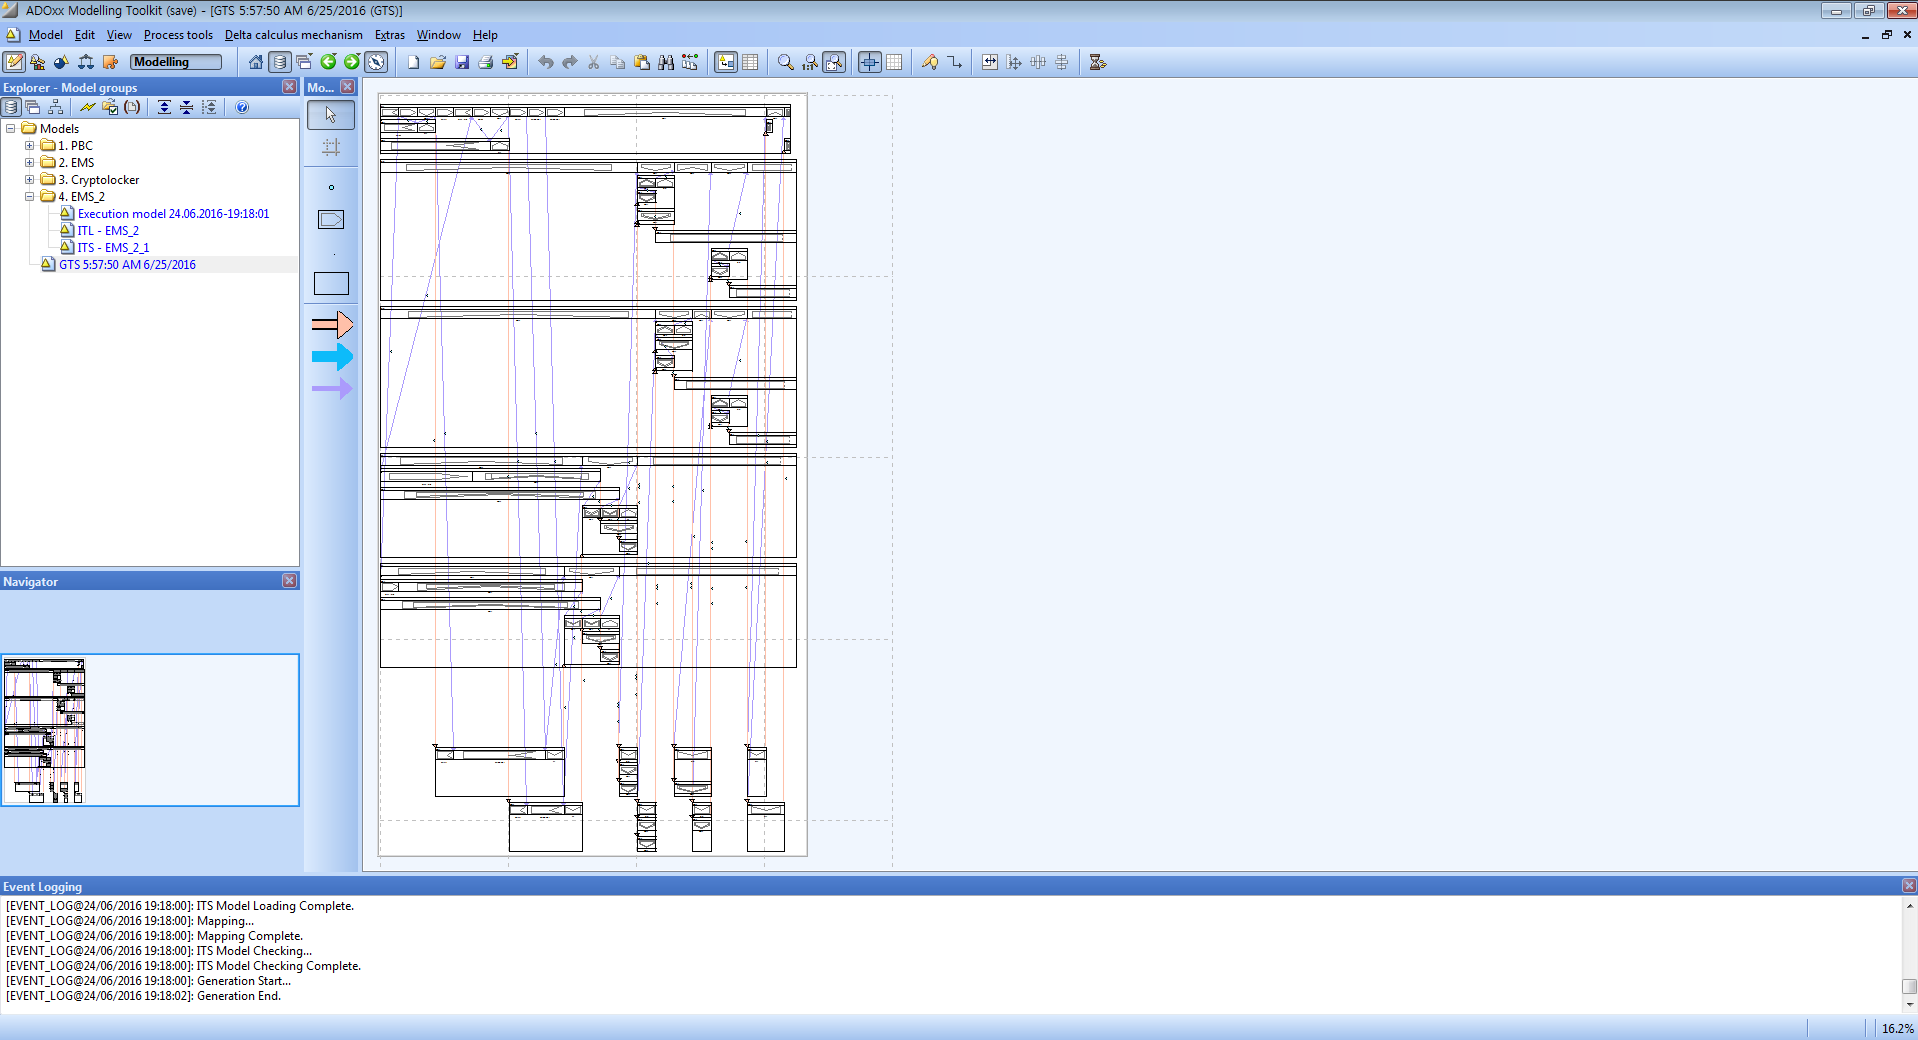Select the pointer edit tool in modelling palette
1918x1040 pixels.
coord(331,115)
